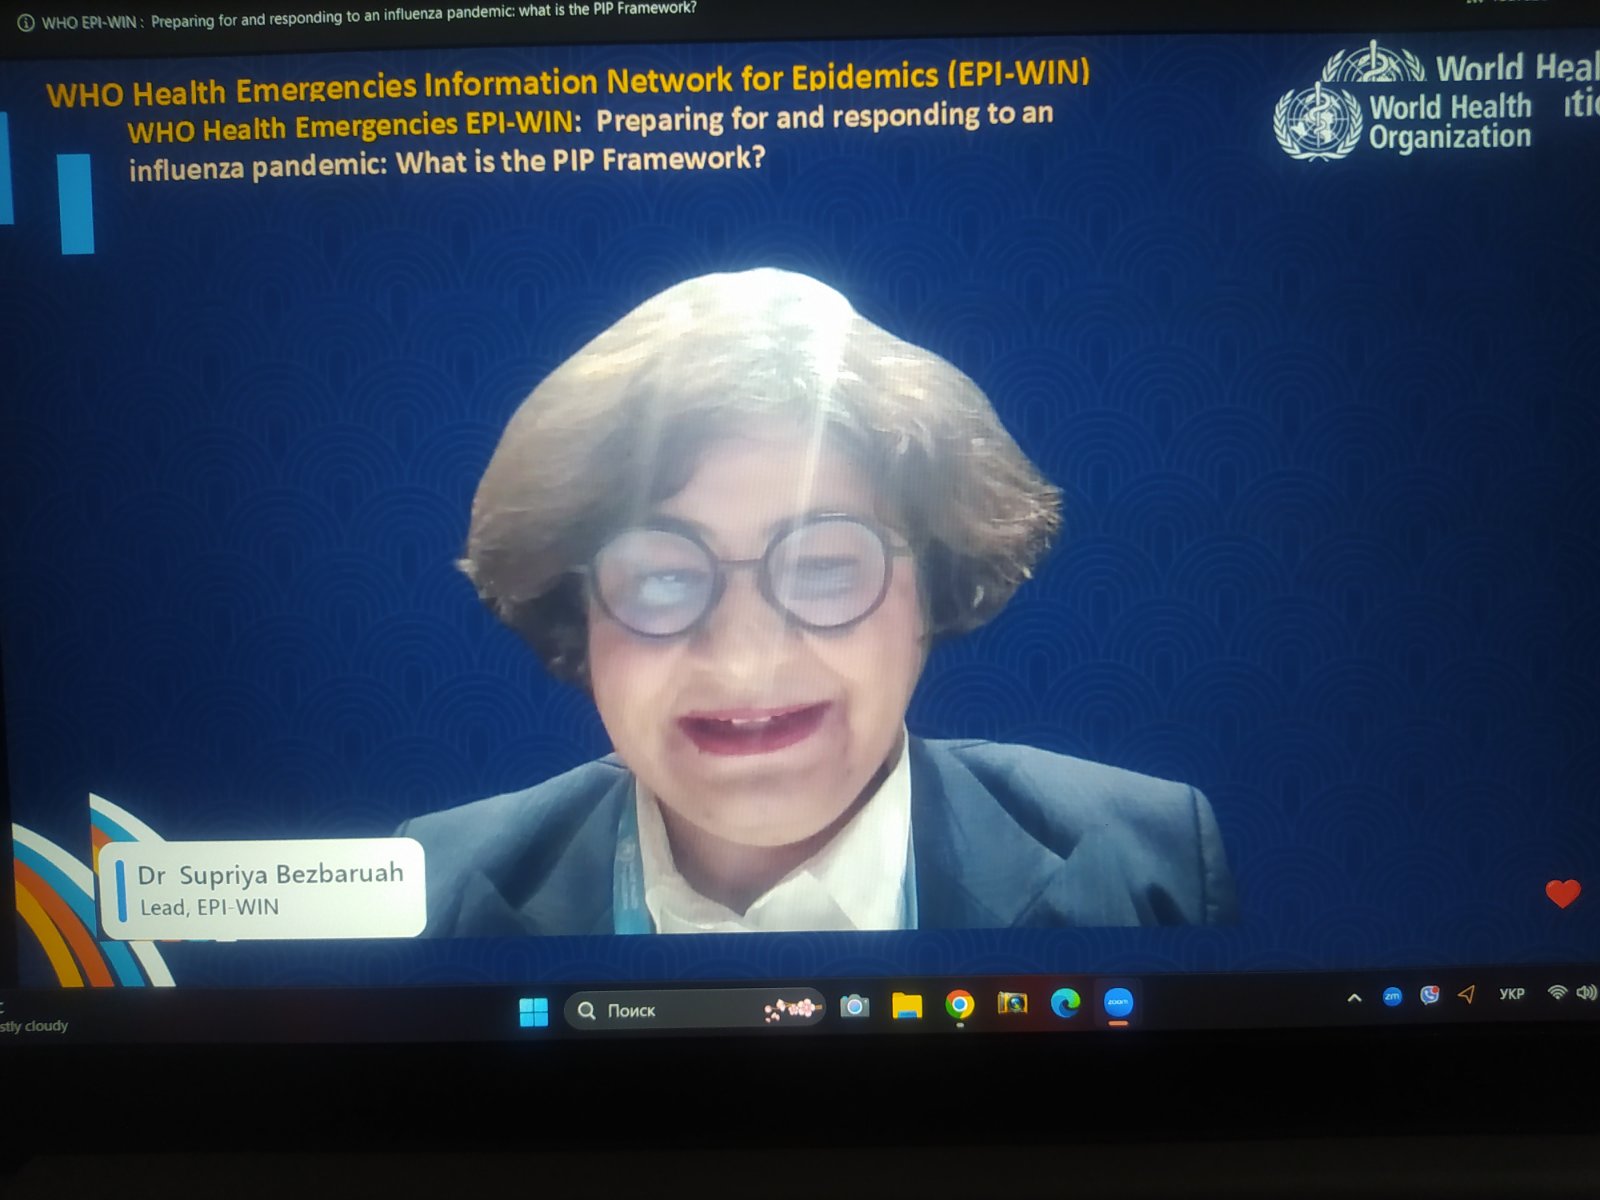Open the Wi-Fi network settings

coord(1557,992)
